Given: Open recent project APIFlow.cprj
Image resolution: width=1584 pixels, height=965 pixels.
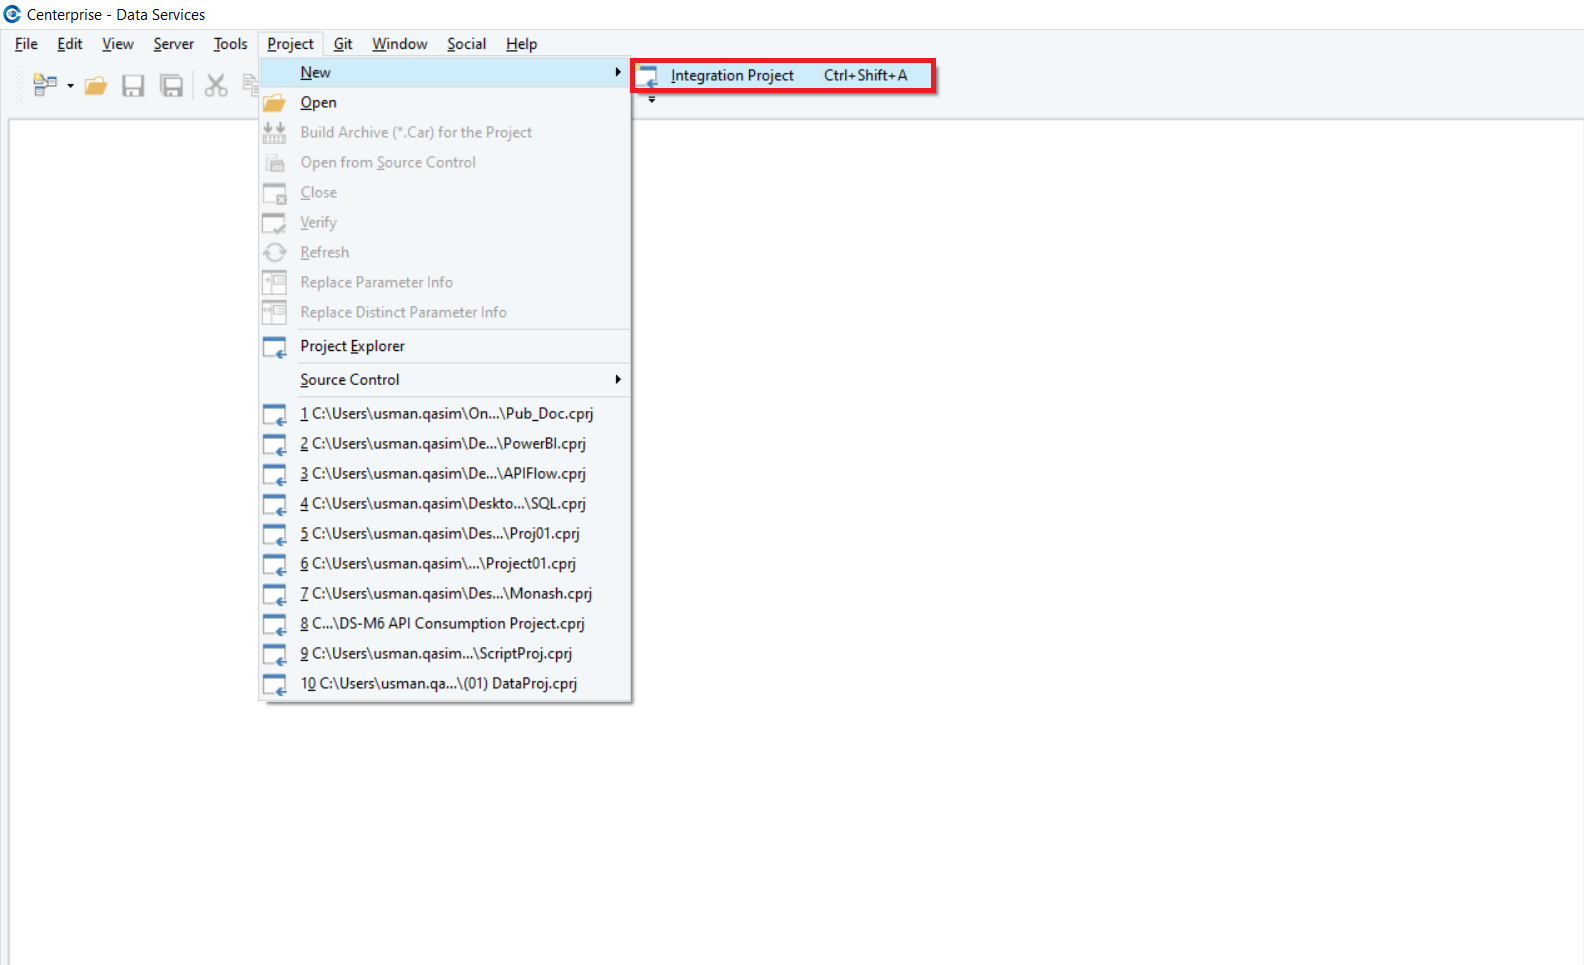Looking at the screenshot, I should click(x=445, y=474).
